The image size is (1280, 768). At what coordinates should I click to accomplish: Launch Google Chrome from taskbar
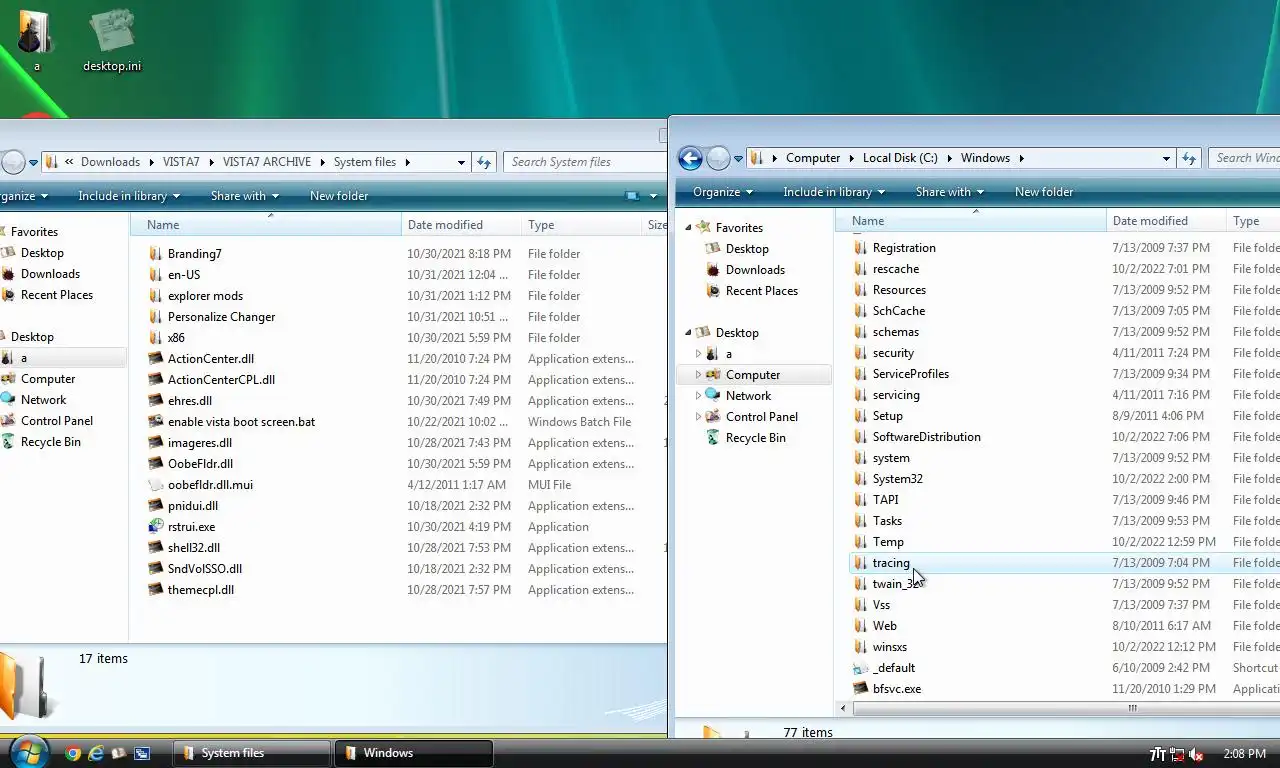(x=72, y=753)
